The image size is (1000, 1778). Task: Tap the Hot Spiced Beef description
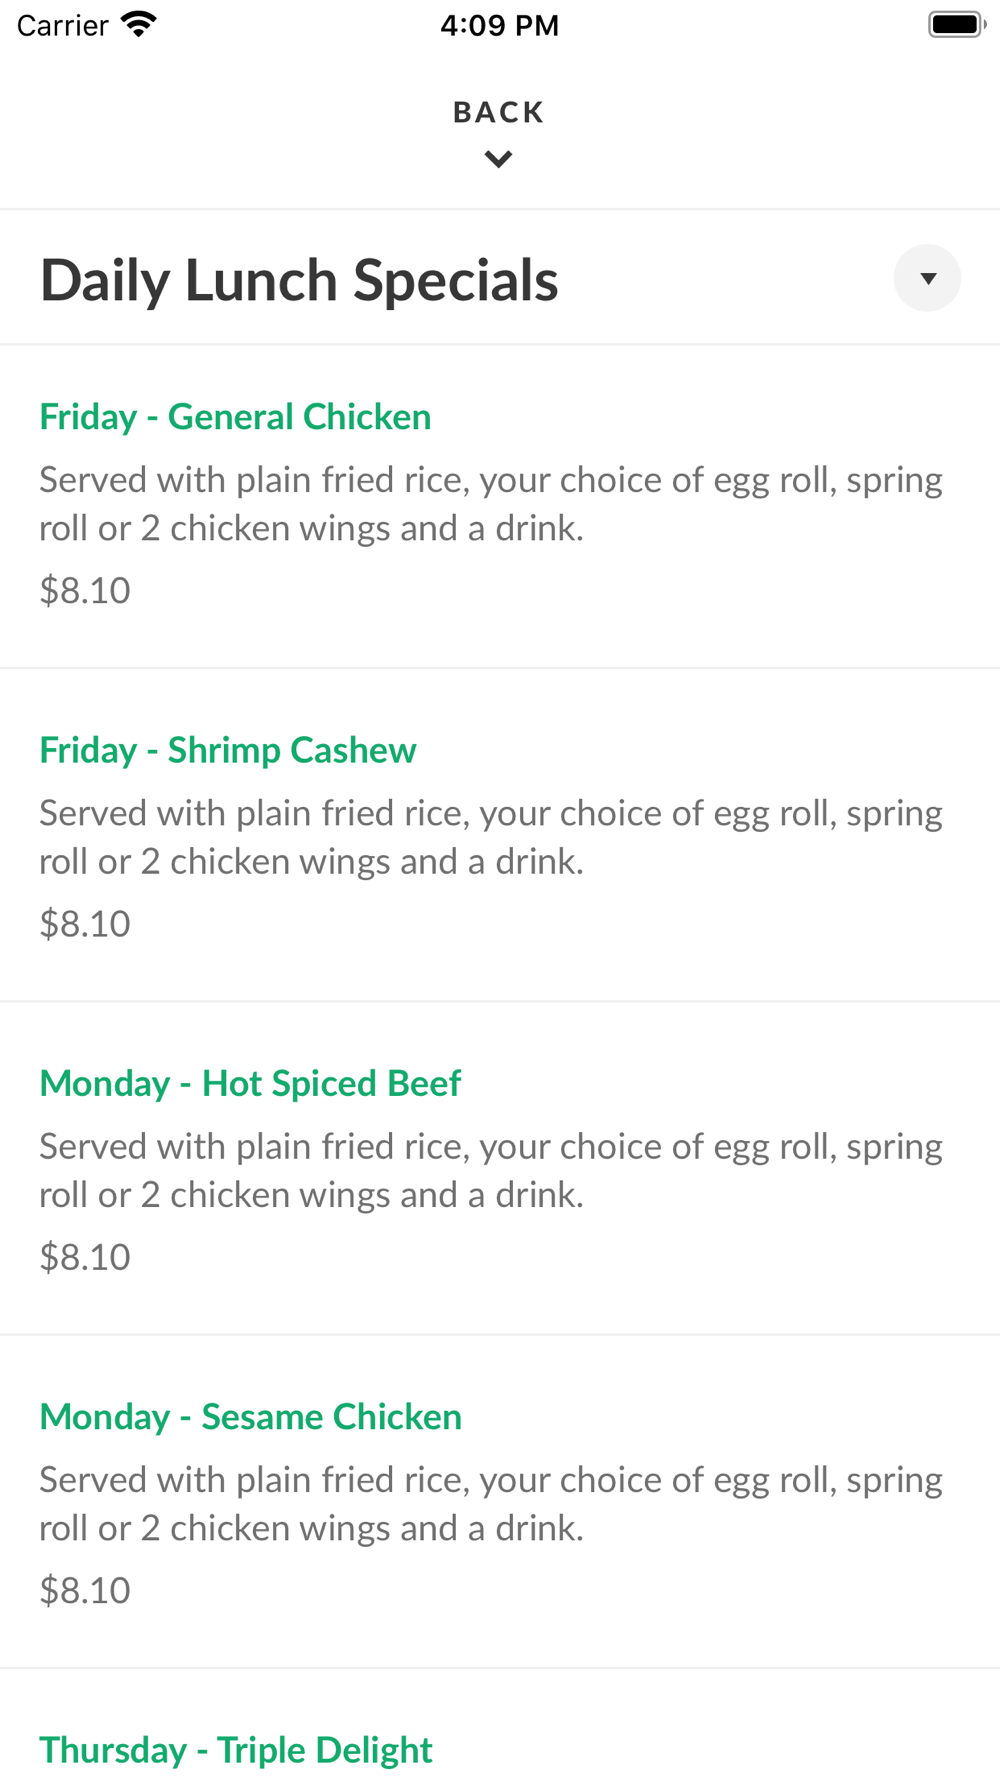point(490,1170)
